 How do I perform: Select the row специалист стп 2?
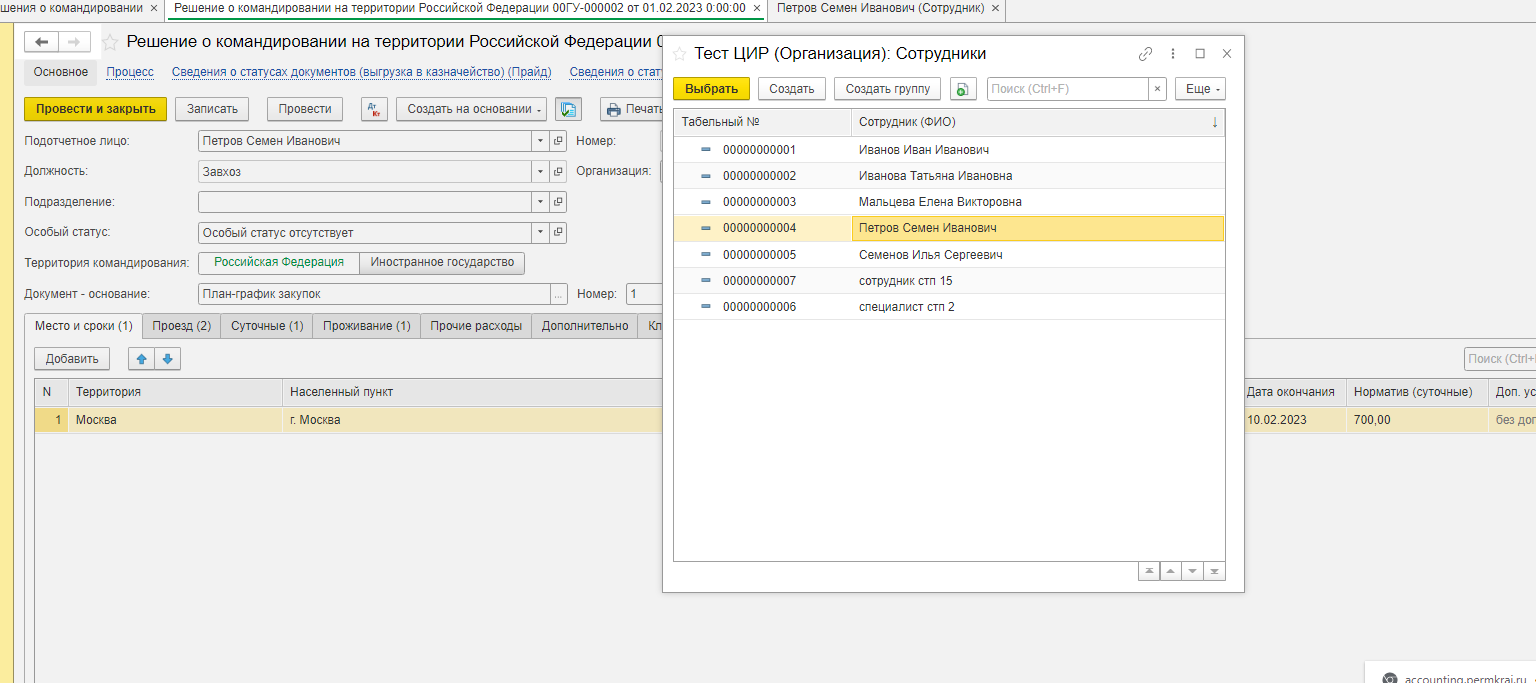point(949,307)
